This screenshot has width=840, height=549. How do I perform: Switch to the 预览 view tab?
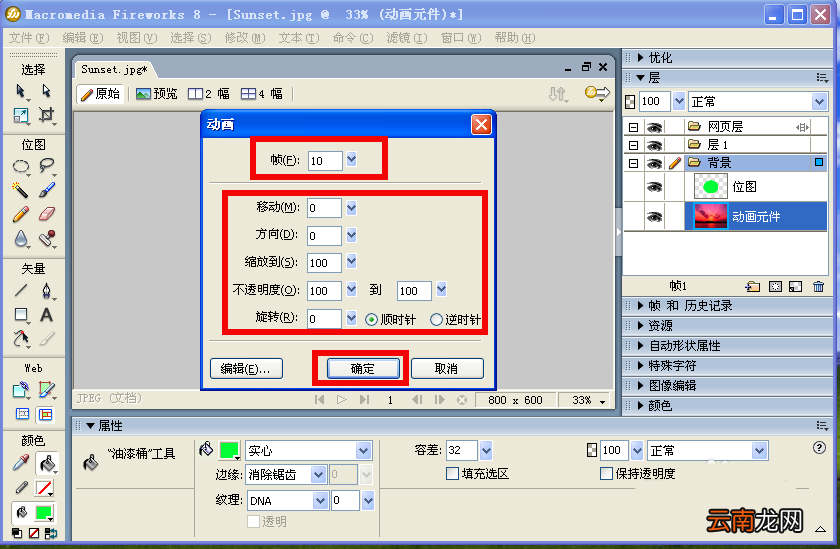156,94
